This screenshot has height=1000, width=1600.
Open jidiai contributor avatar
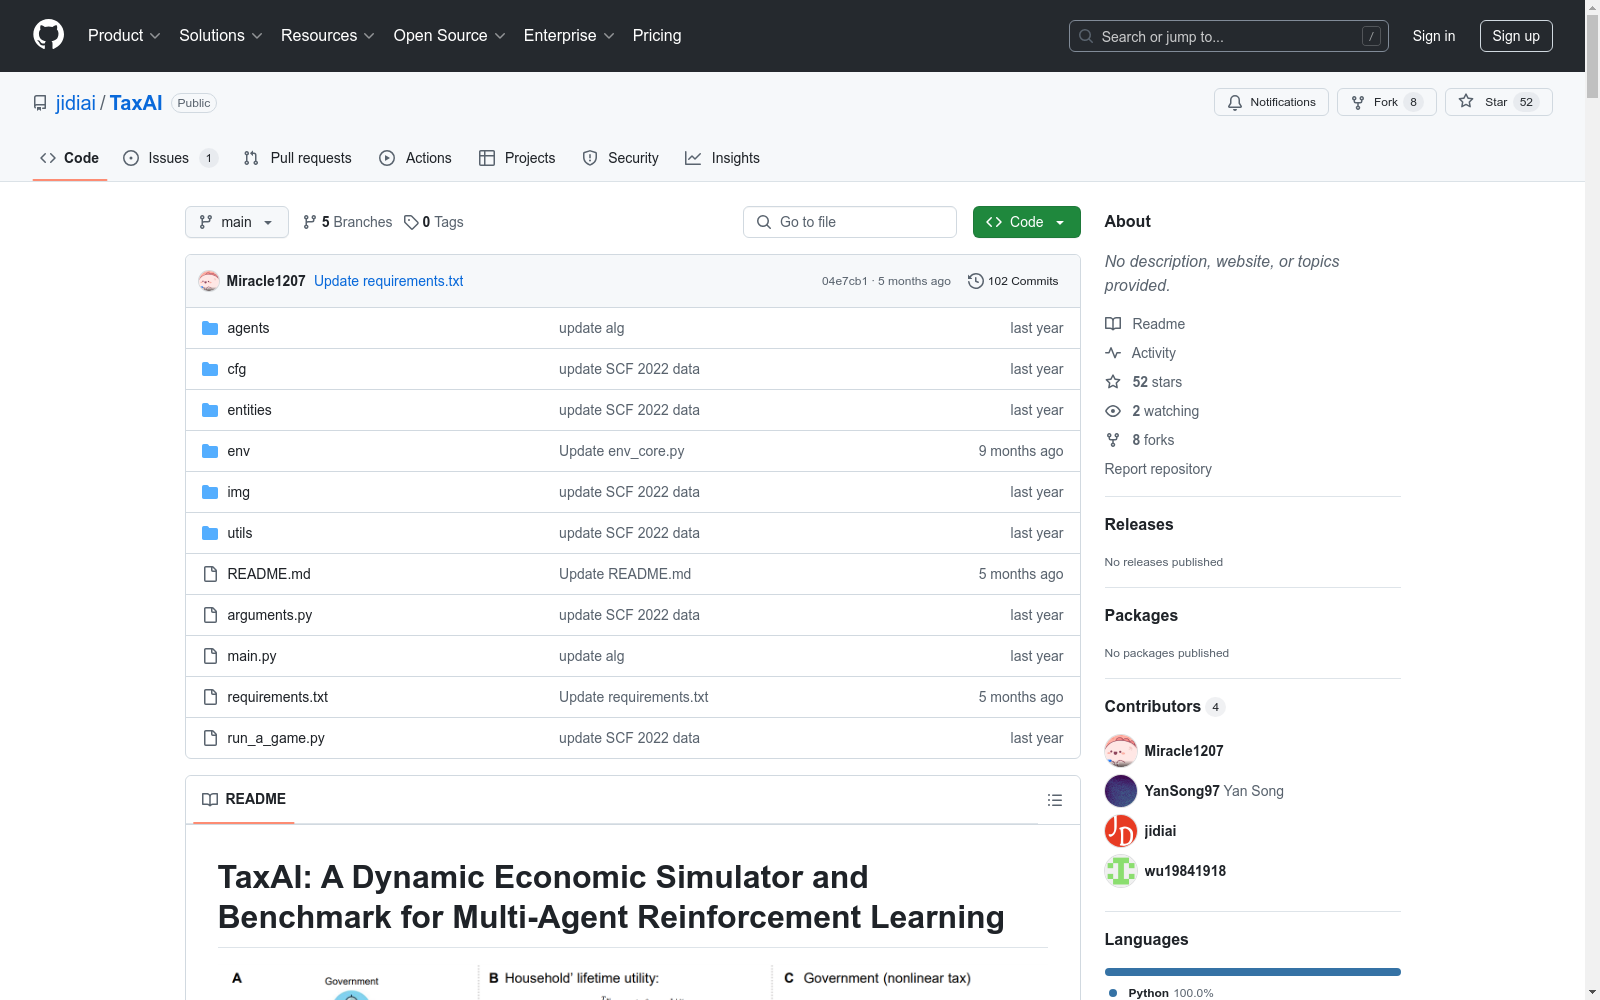click(x=1121, y=831)
